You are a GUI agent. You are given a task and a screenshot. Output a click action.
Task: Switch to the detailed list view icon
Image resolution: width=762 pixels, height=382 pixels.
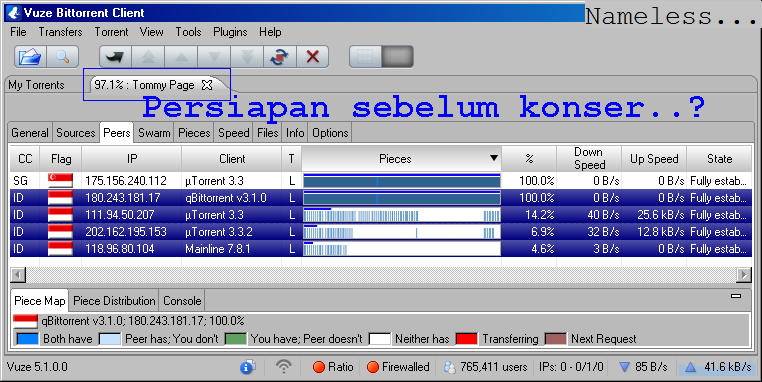click(x=398, y=57)
